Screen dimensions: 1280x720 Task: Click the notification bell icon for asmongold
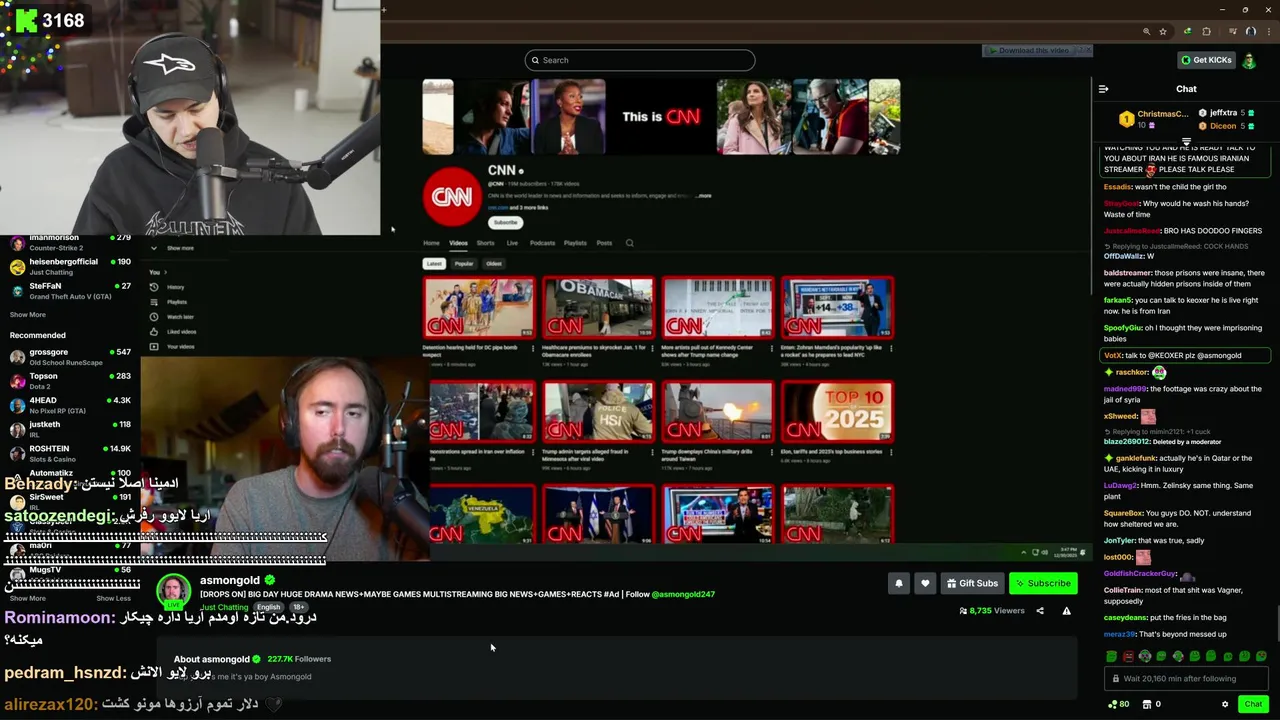coord(898,583)
